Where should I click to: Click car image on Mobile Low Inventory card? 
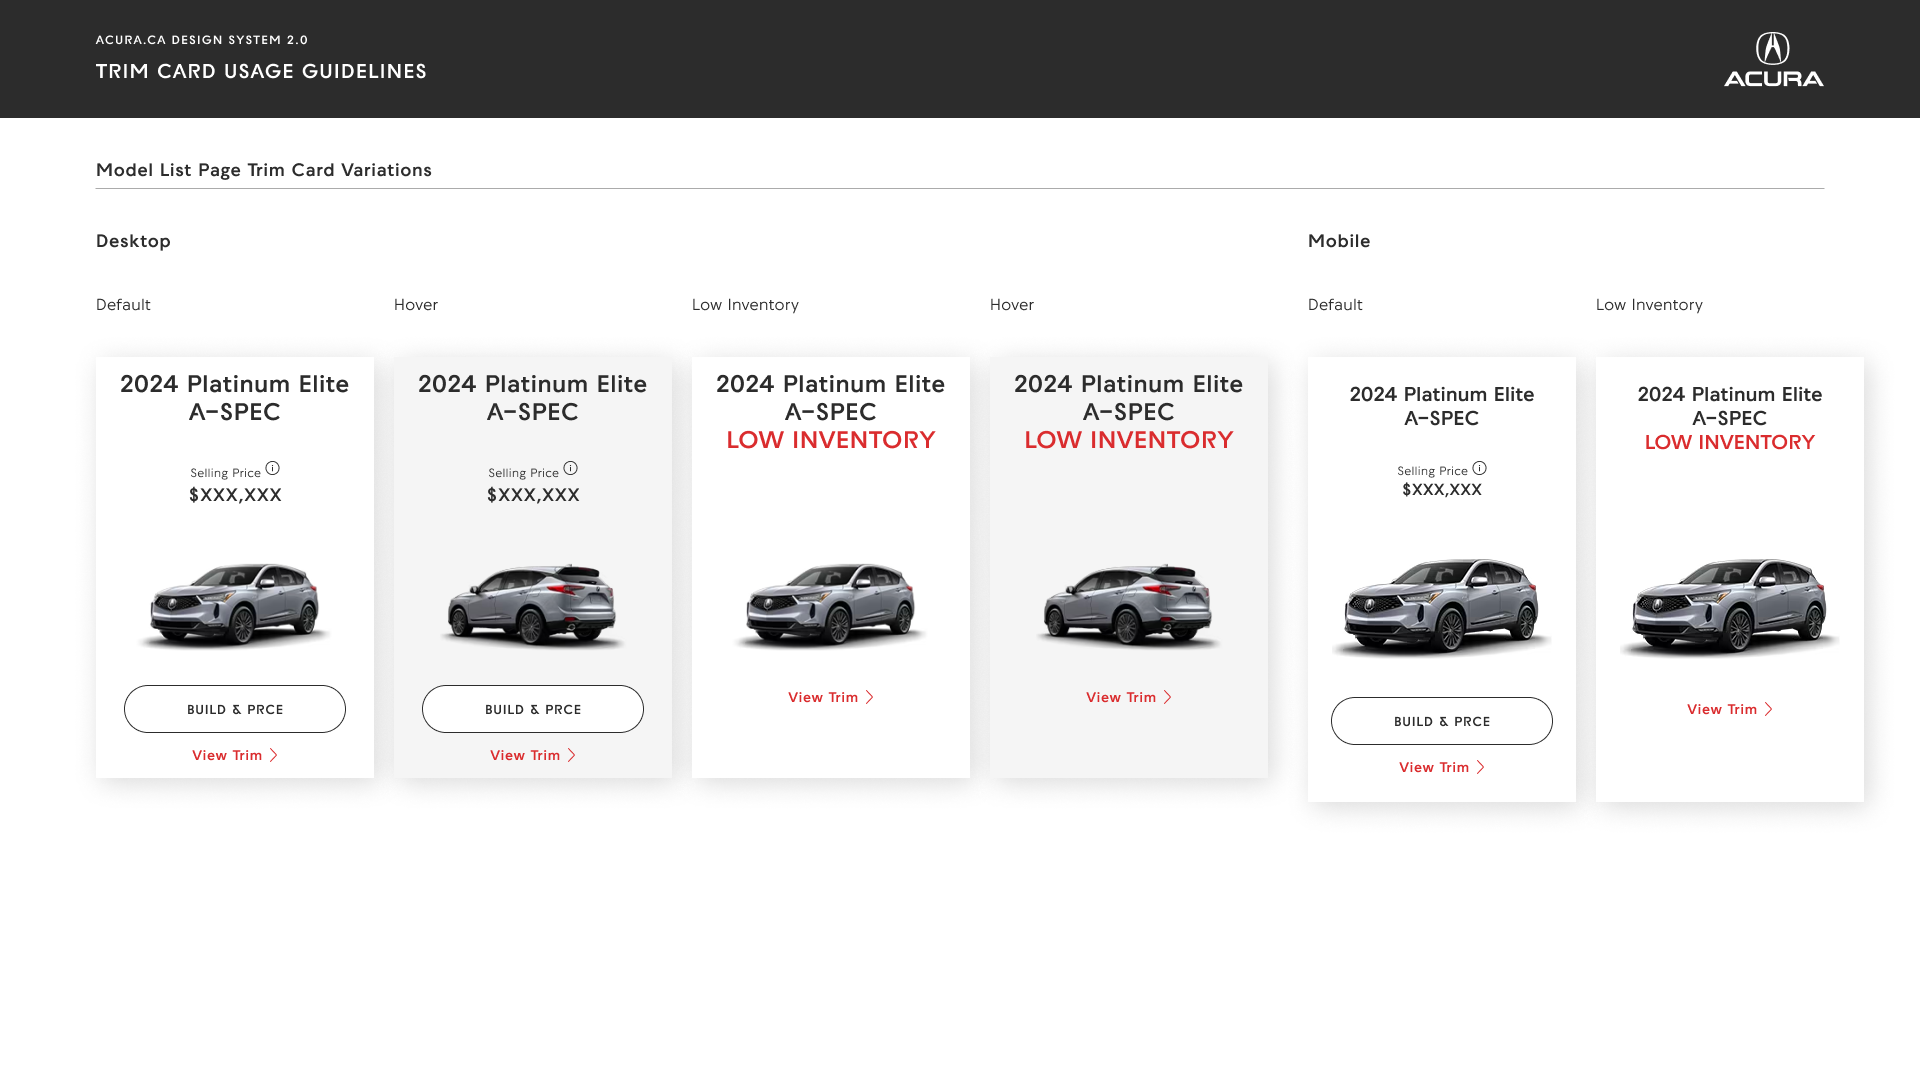pos(1730,607)
